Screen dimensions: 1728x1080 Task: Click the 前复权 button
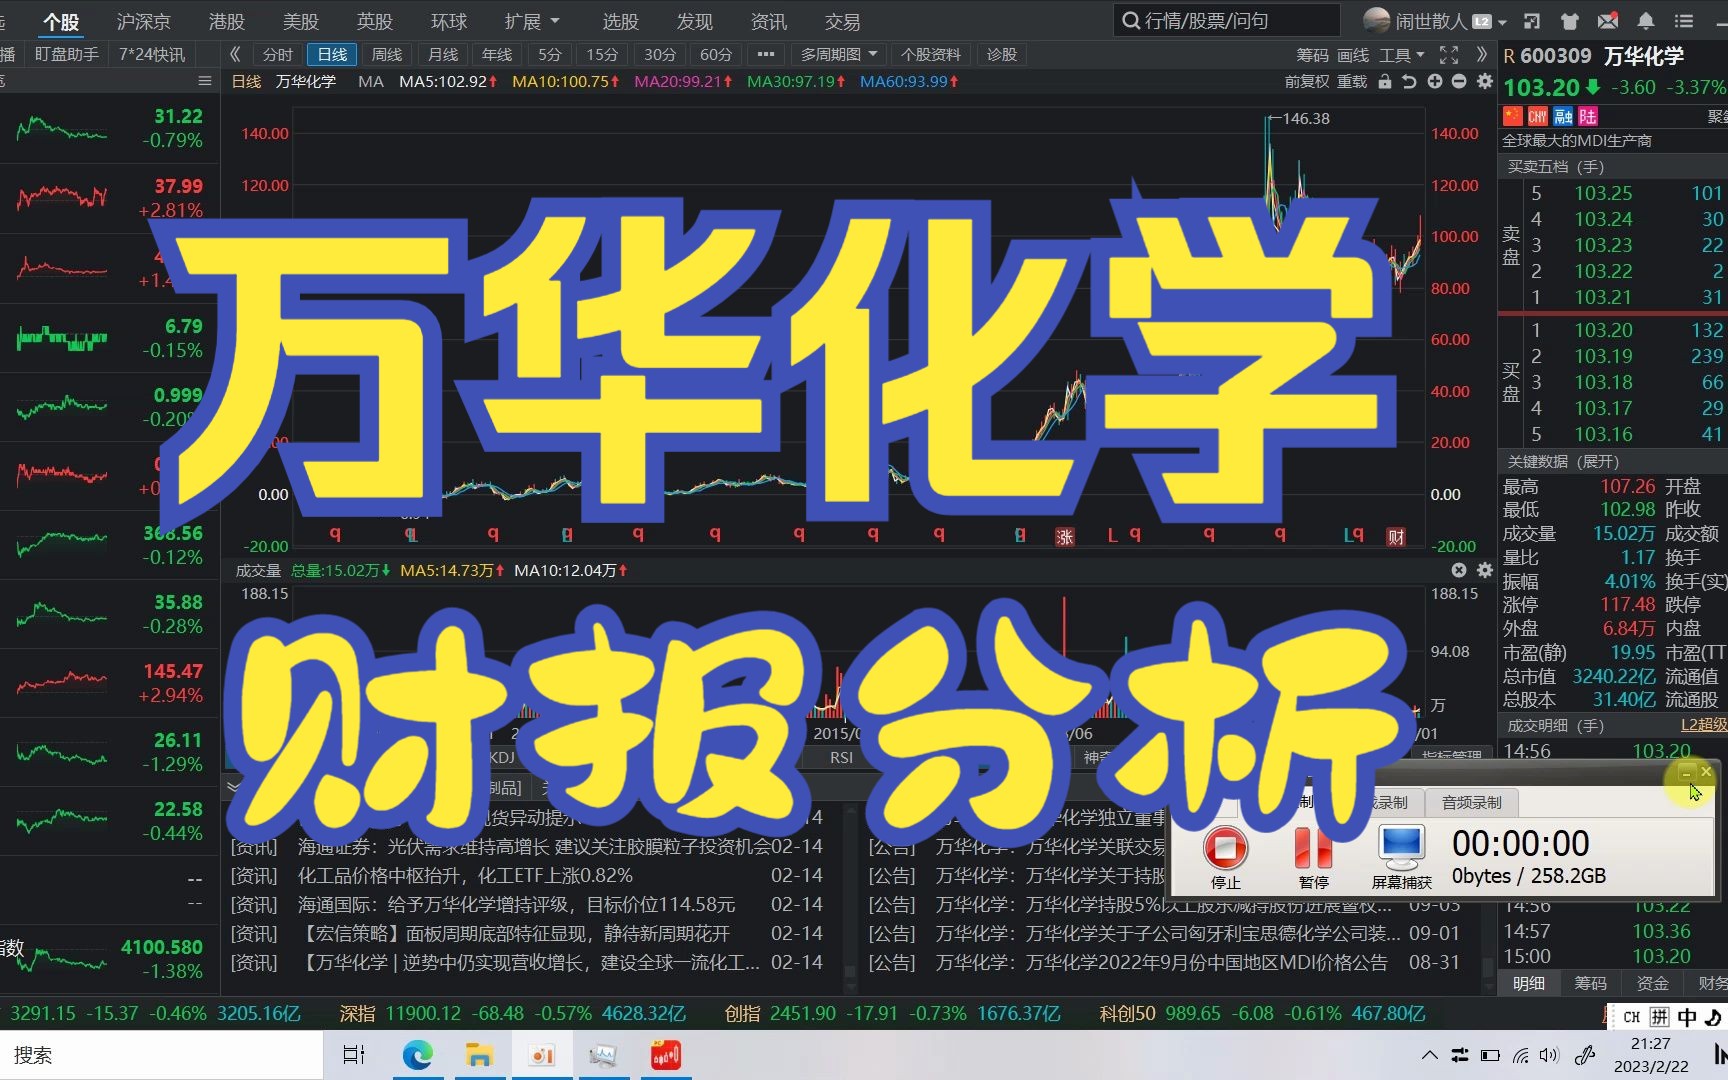(1307, 82)
